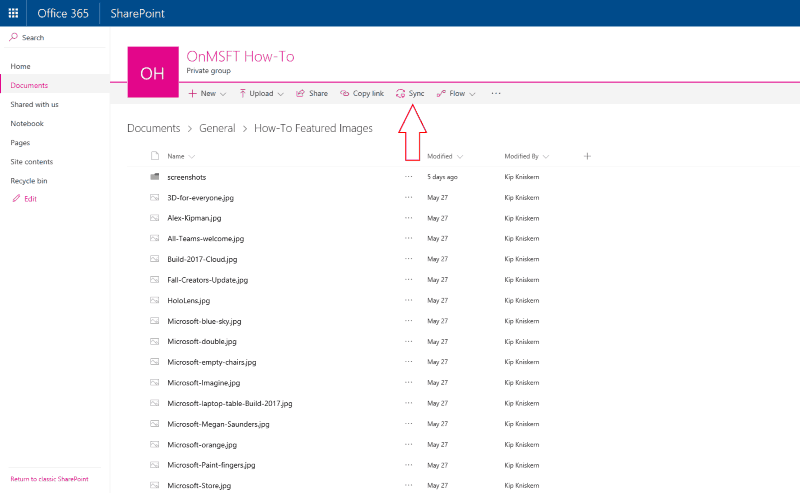Click the OH site logo tile
Screen dimensions: 800x493
click(152, 73)
